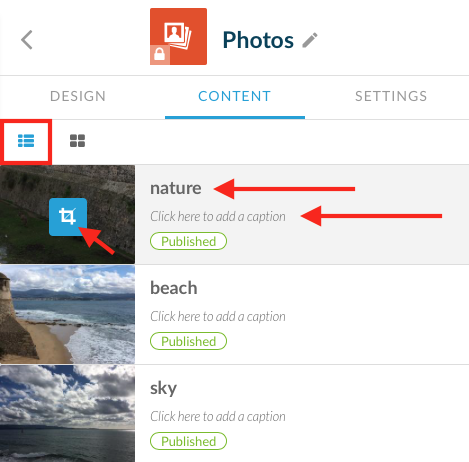Add a caption to the nature photo
This screenshot has height=462, width=469.
218,217
